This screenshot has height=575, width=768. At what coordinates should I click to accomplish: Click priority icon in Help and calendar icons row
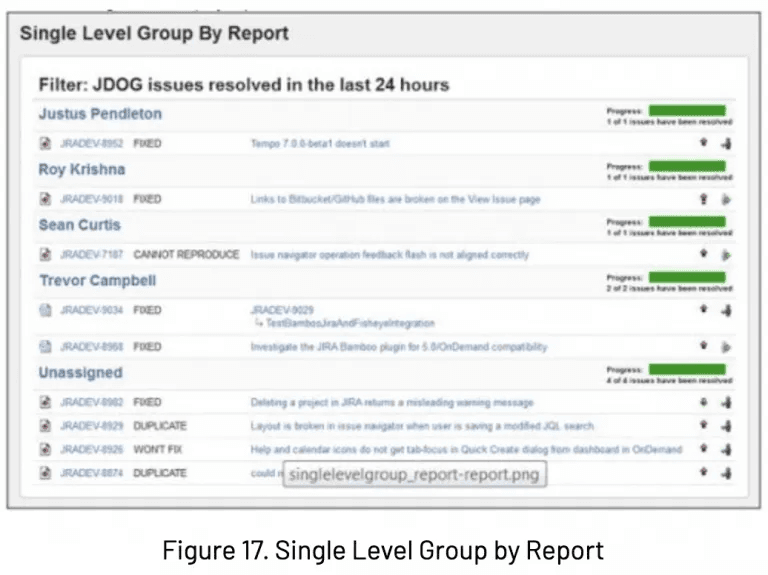(703, 448)
